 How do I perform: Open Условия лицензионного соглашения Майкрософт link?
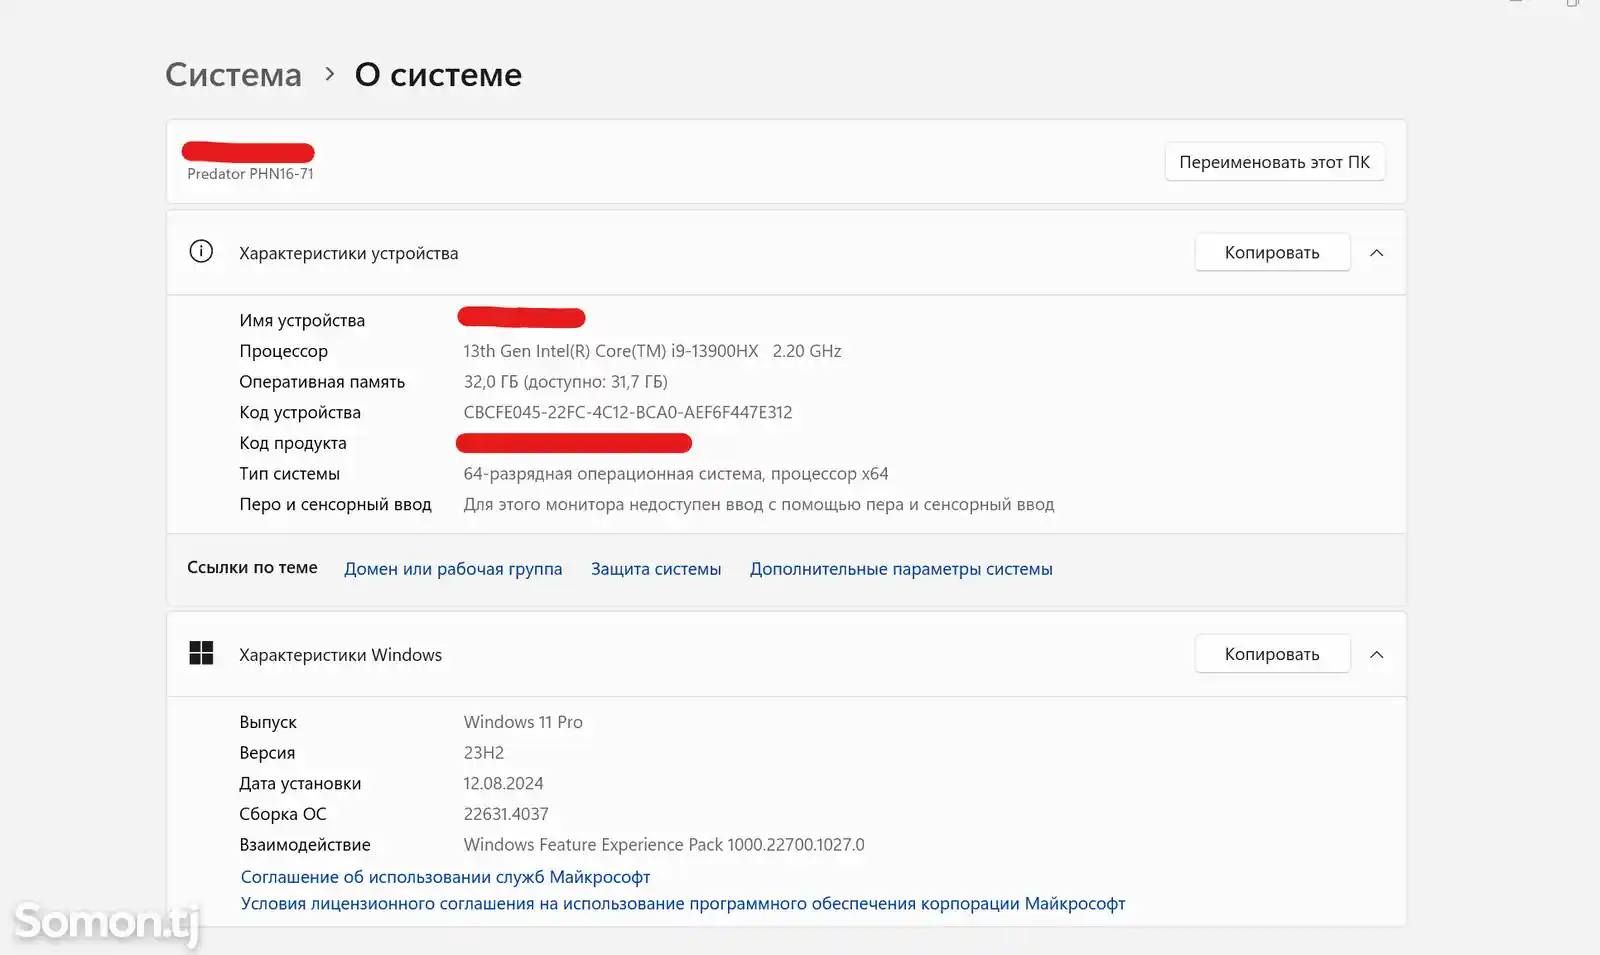[x=683, y=904]
